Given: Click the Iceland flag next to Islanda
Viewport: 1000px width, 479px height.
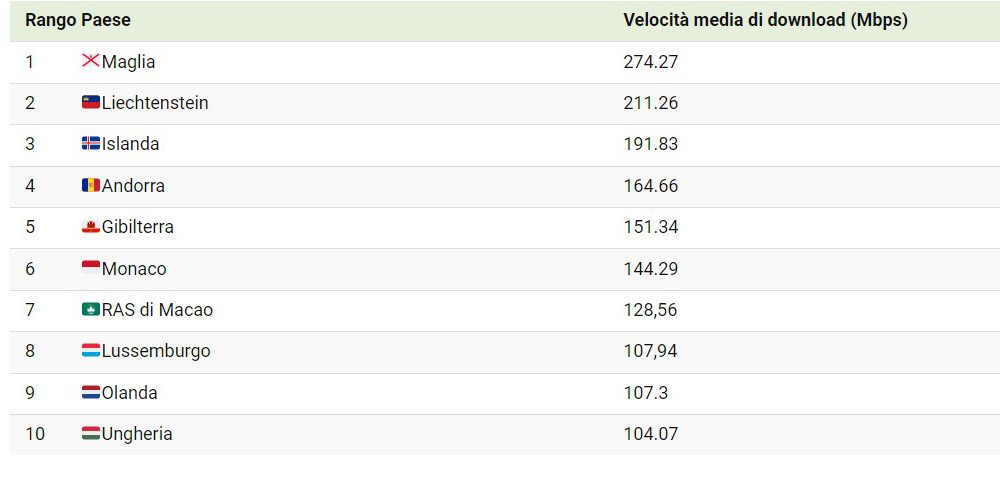Looking at the screenshot, I should click(x=91, y=144).
